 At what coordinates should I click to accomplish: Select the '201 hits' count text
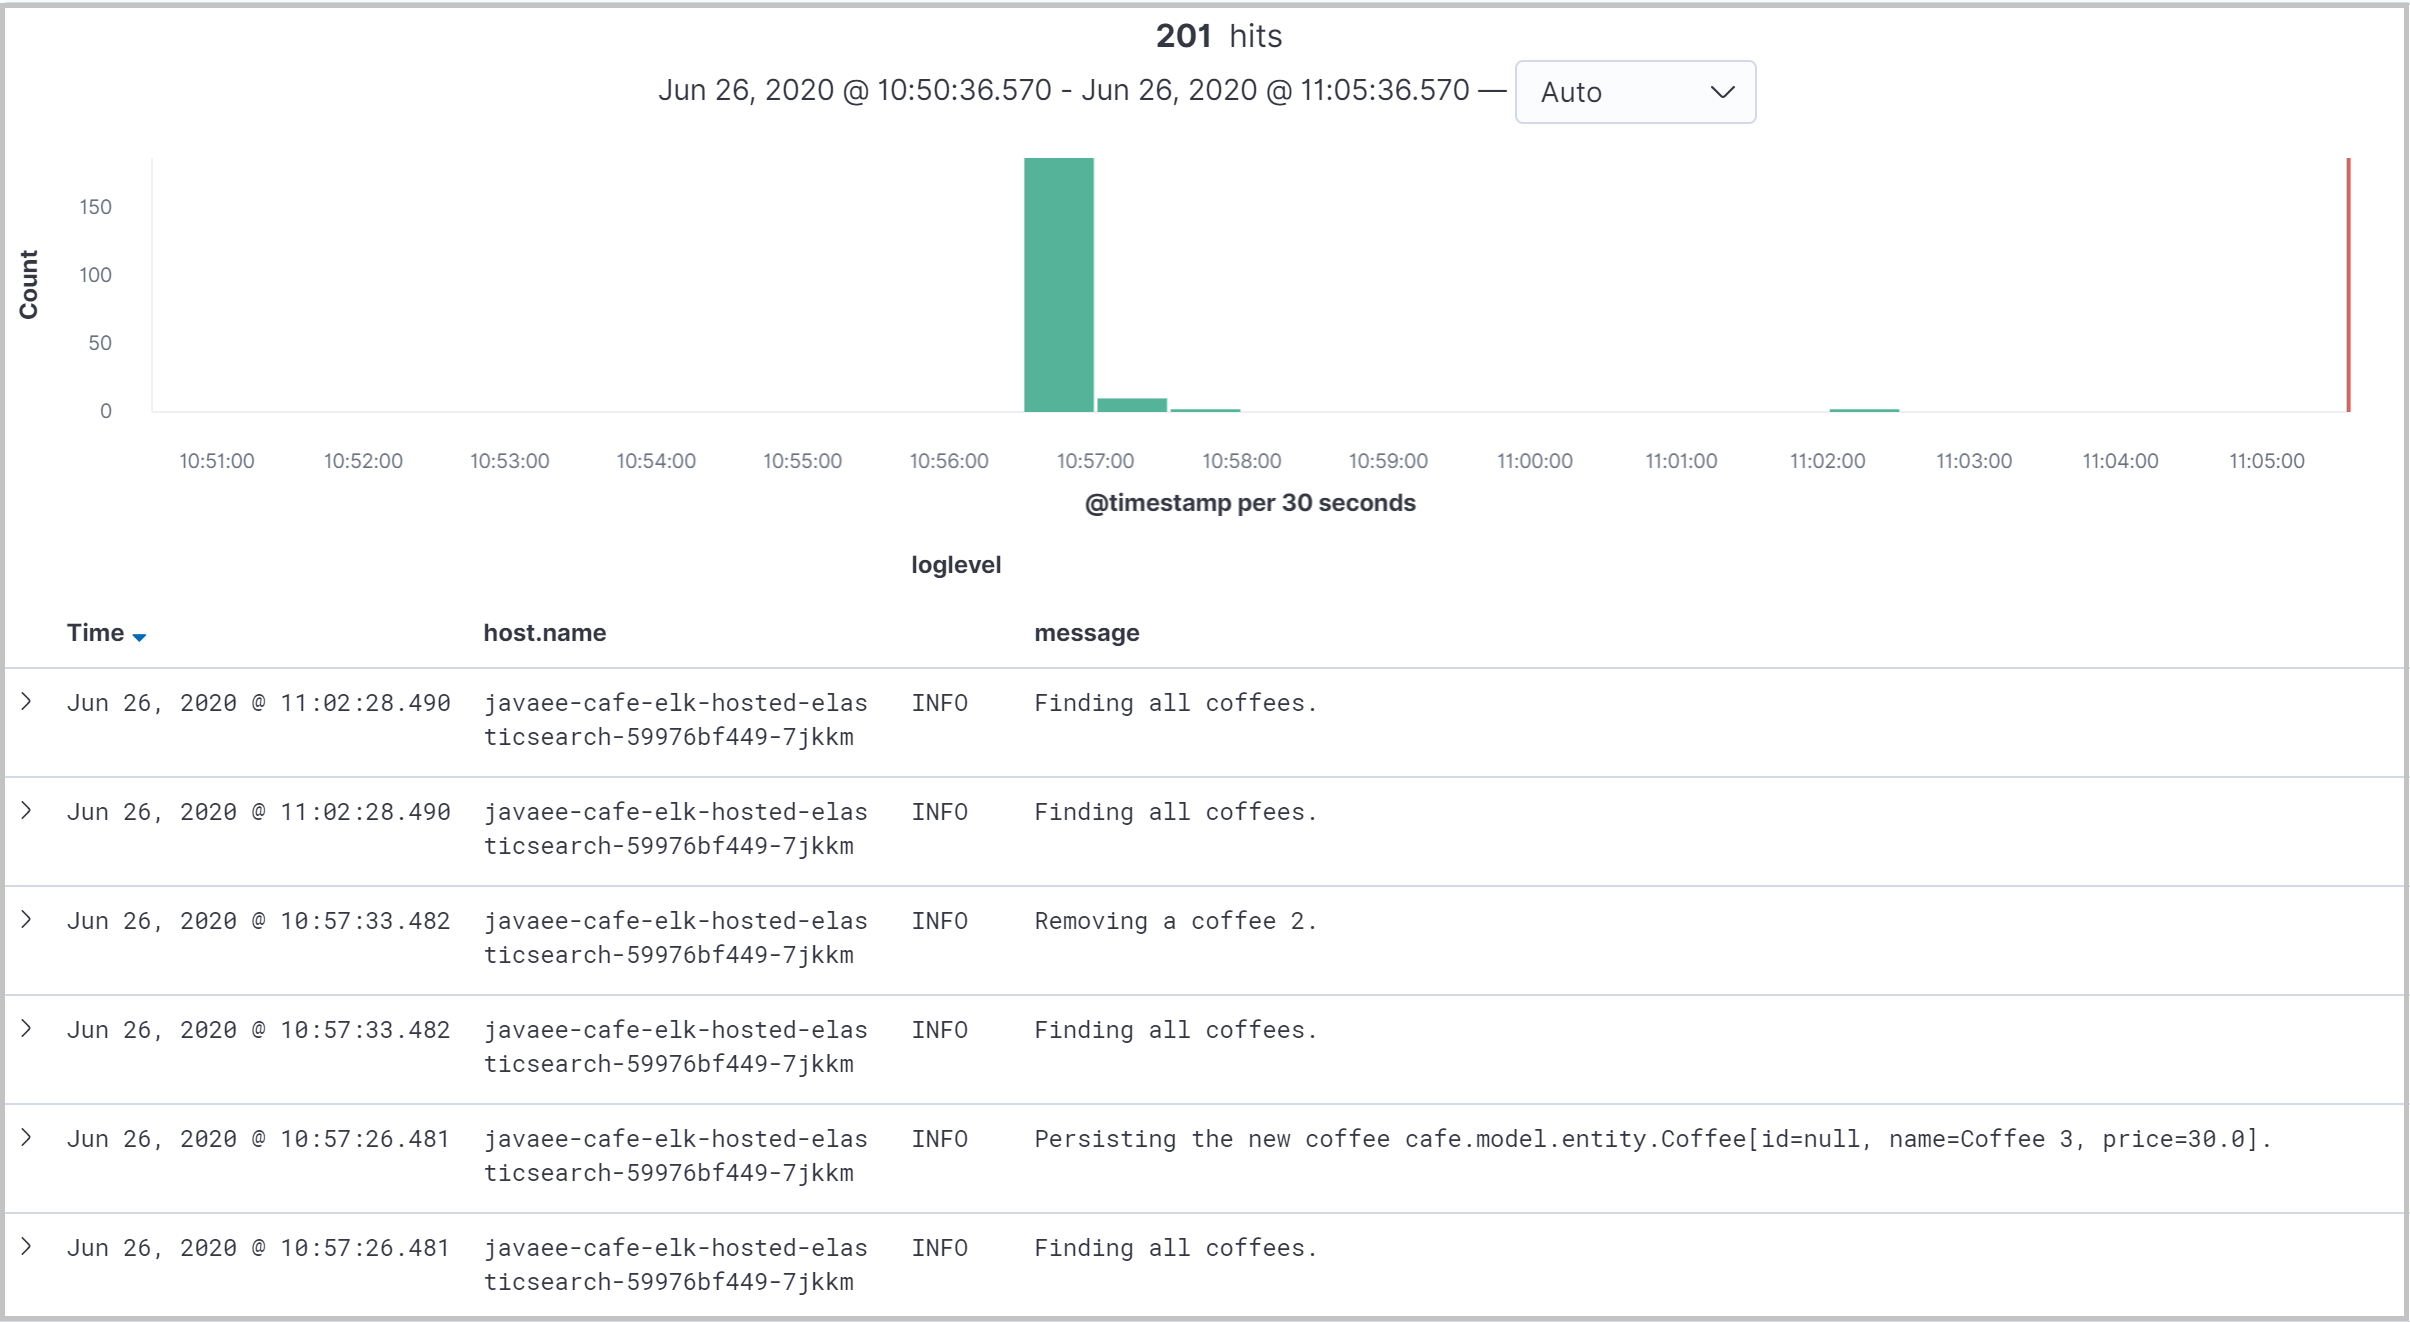click(x=1219, y=36)
